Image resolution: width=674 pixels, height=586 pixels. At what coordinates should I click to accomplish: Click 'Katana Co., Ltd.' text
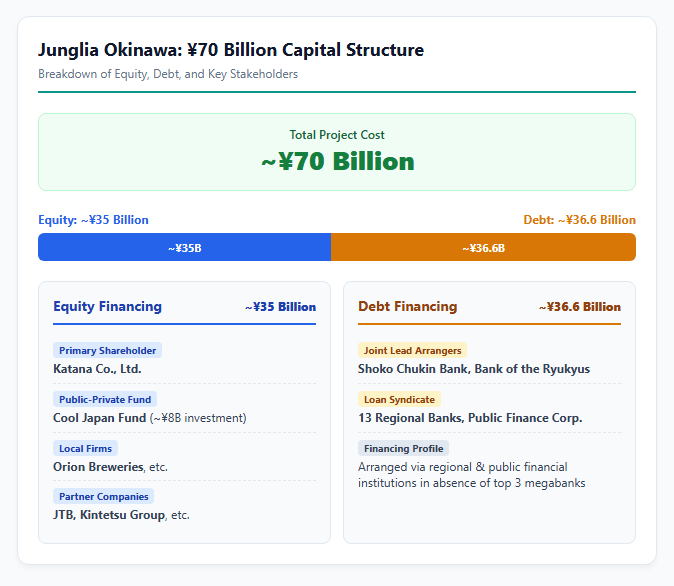tap(97, 369)
